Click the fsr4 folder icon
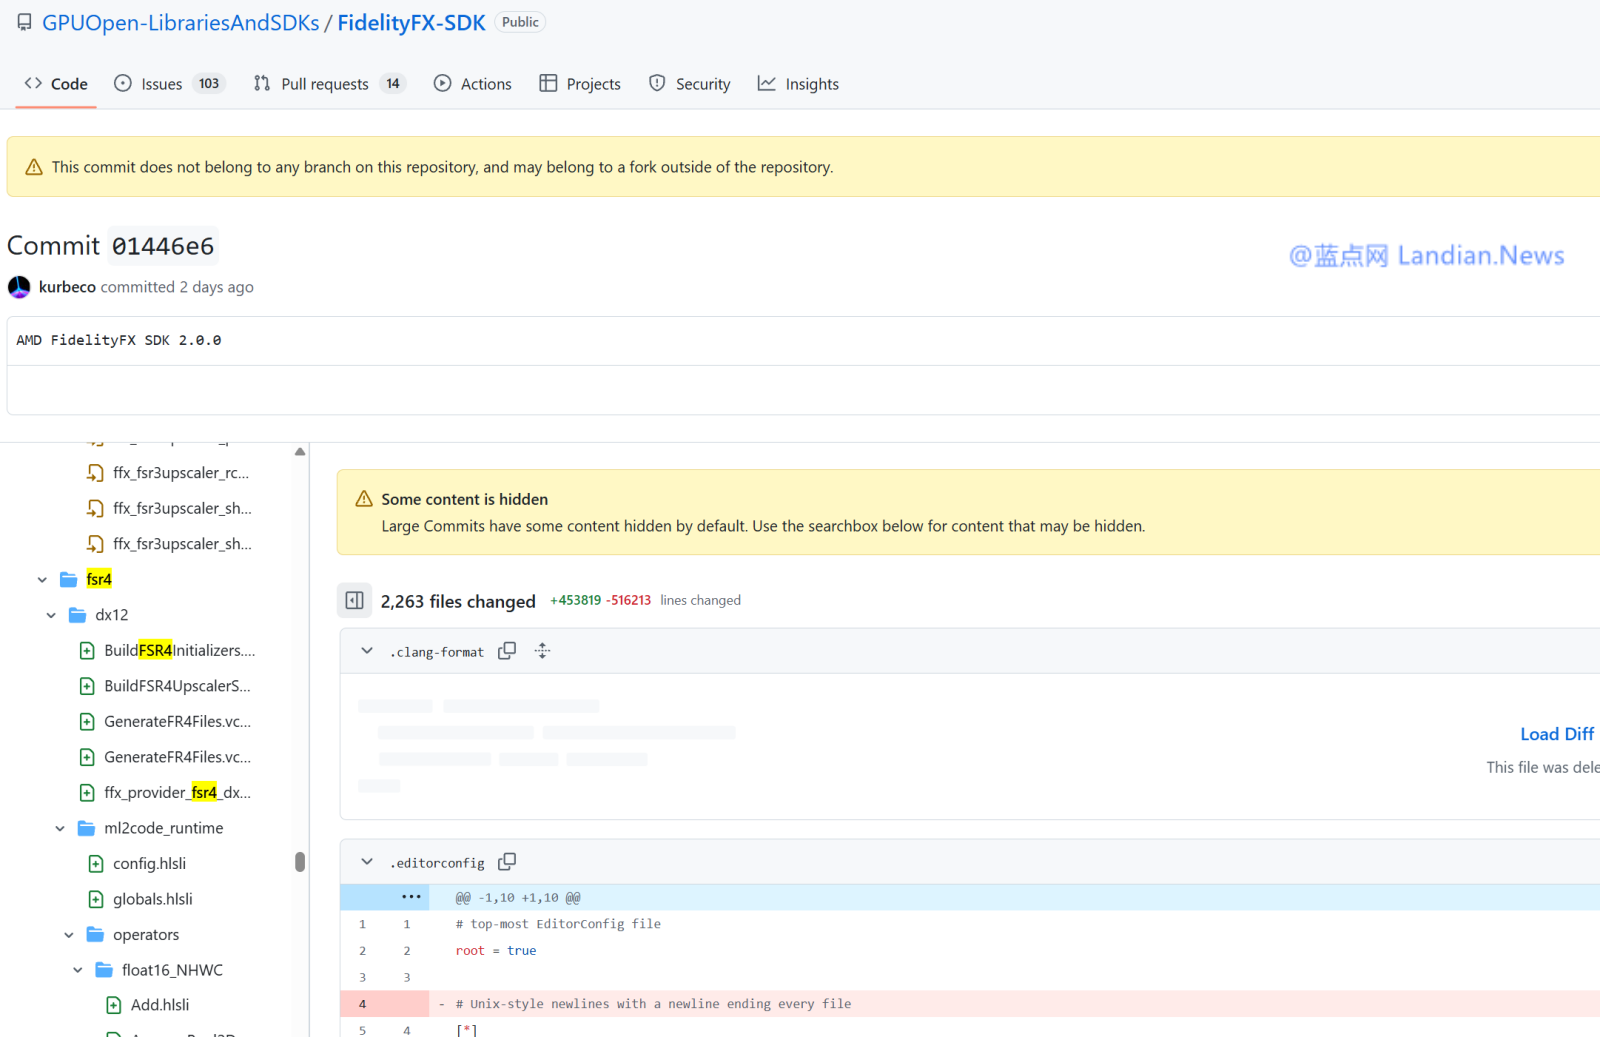Viewport: 1600px width, 1037px height. click(x=69, y=579)
